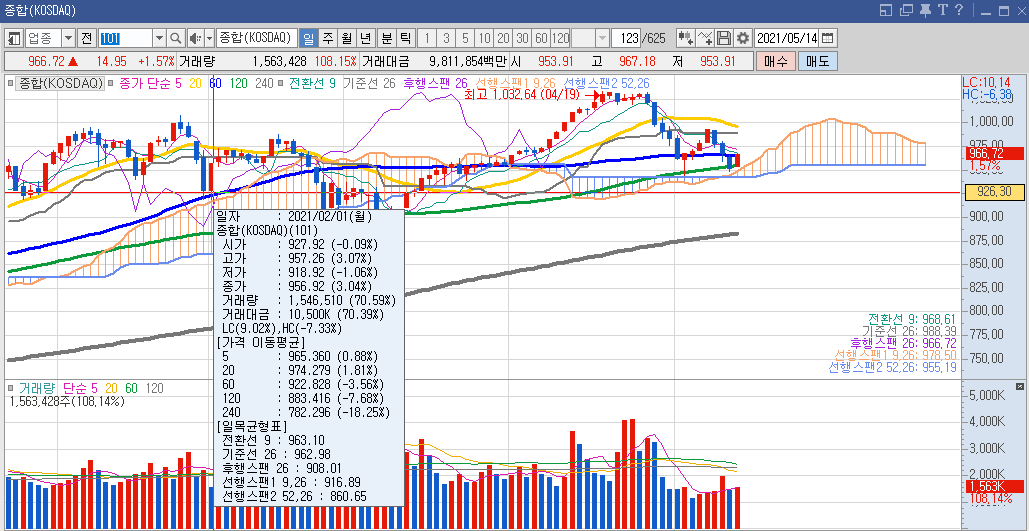Click the 966.72 current price tag on axis
The image size is (1029, 531).
(996, 154)
